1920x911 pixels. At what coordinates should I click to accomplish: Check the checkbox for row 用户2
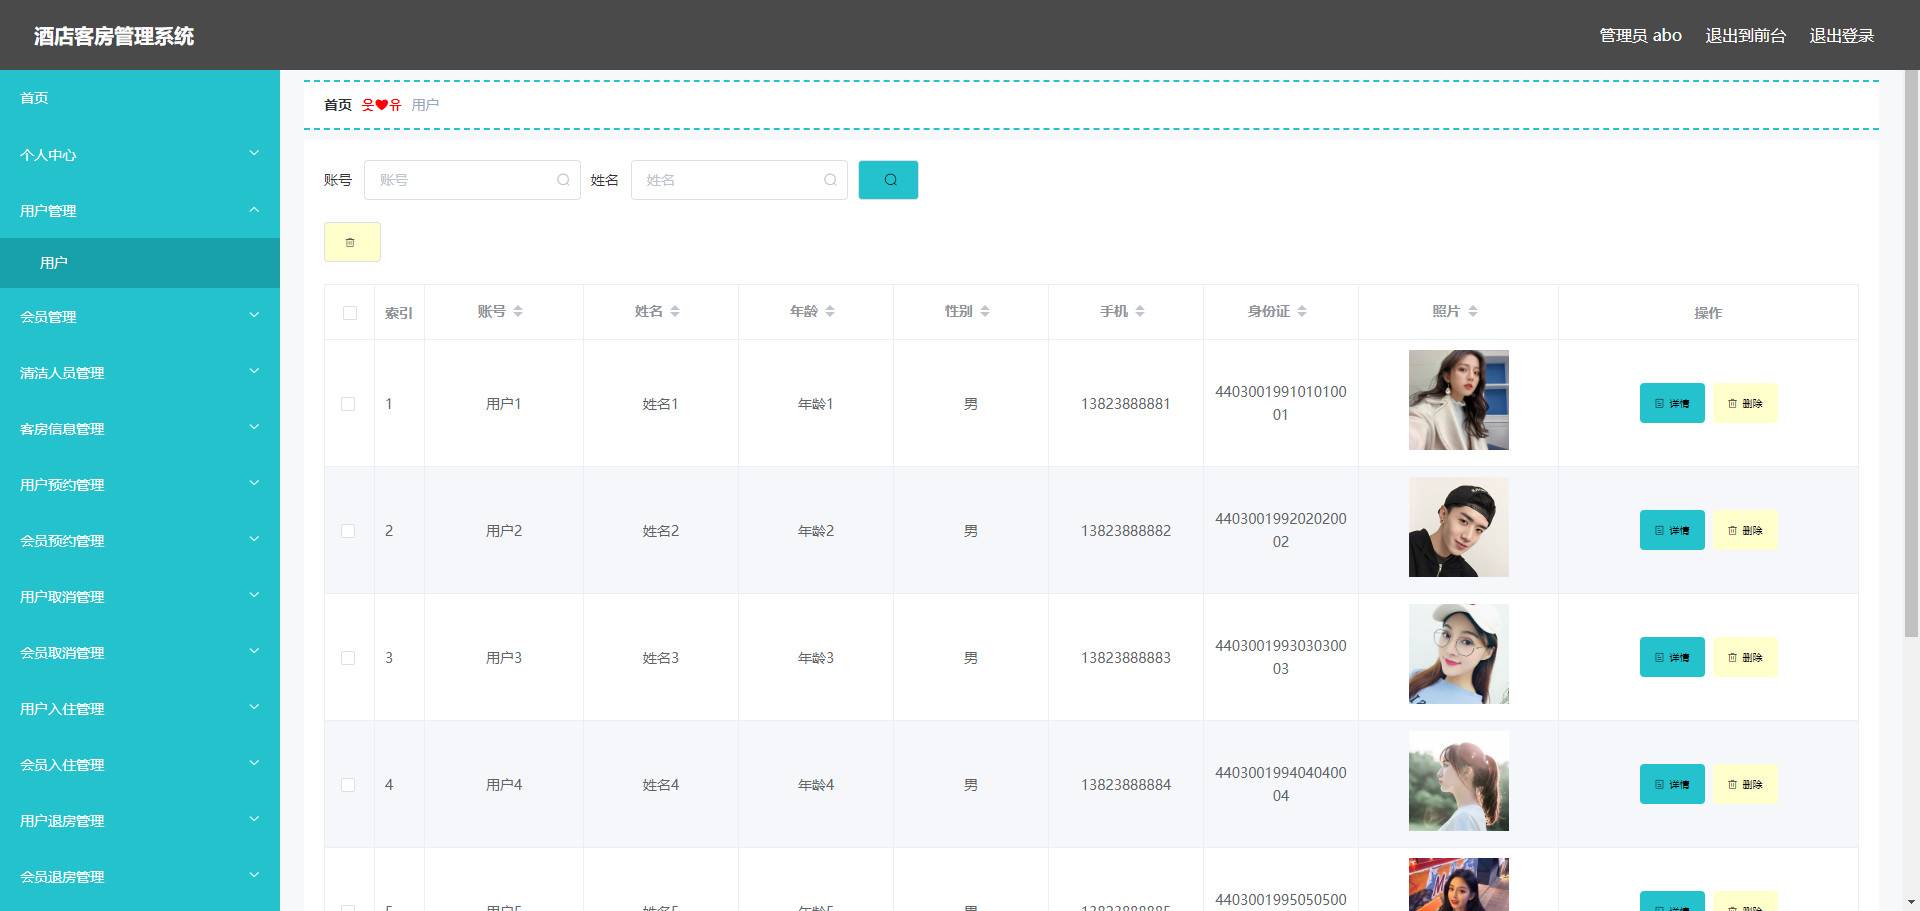[x=348, y=531]
